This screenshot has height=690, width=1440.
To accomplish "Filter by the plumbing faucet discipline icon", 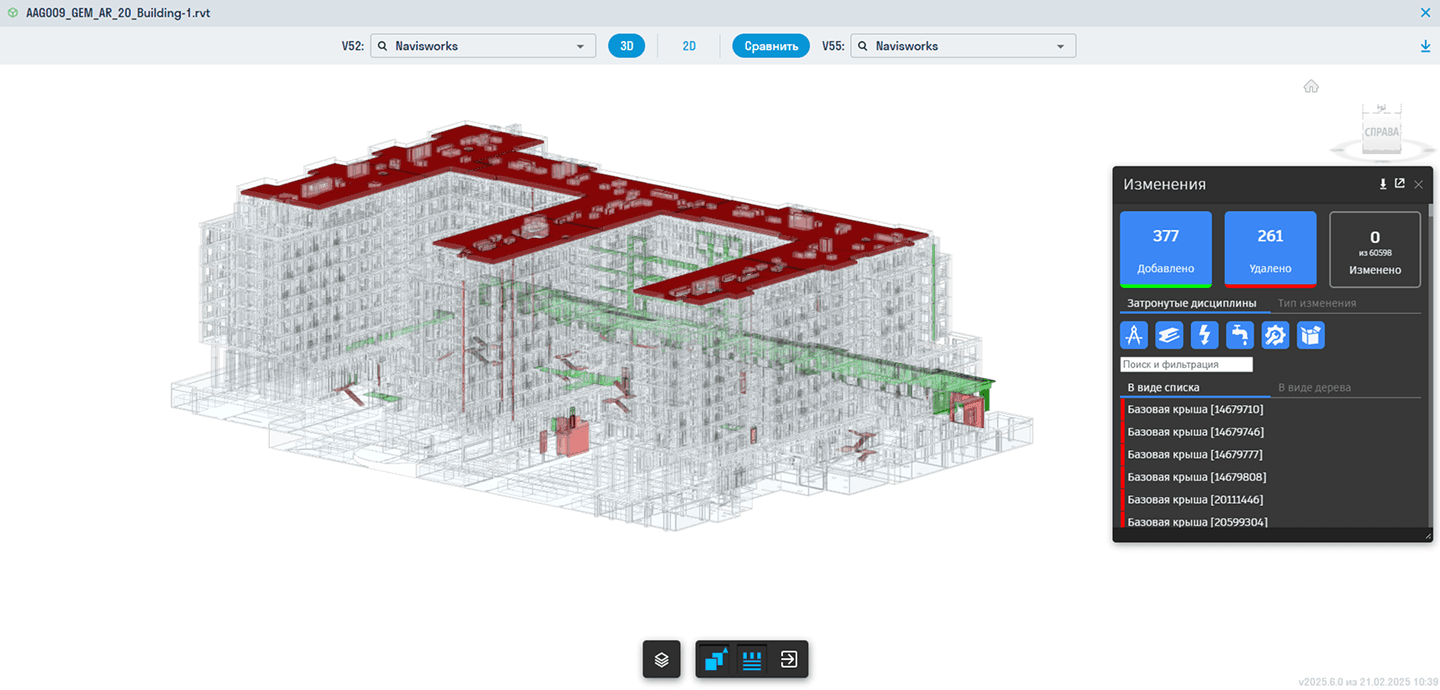I will [1240, 335].
